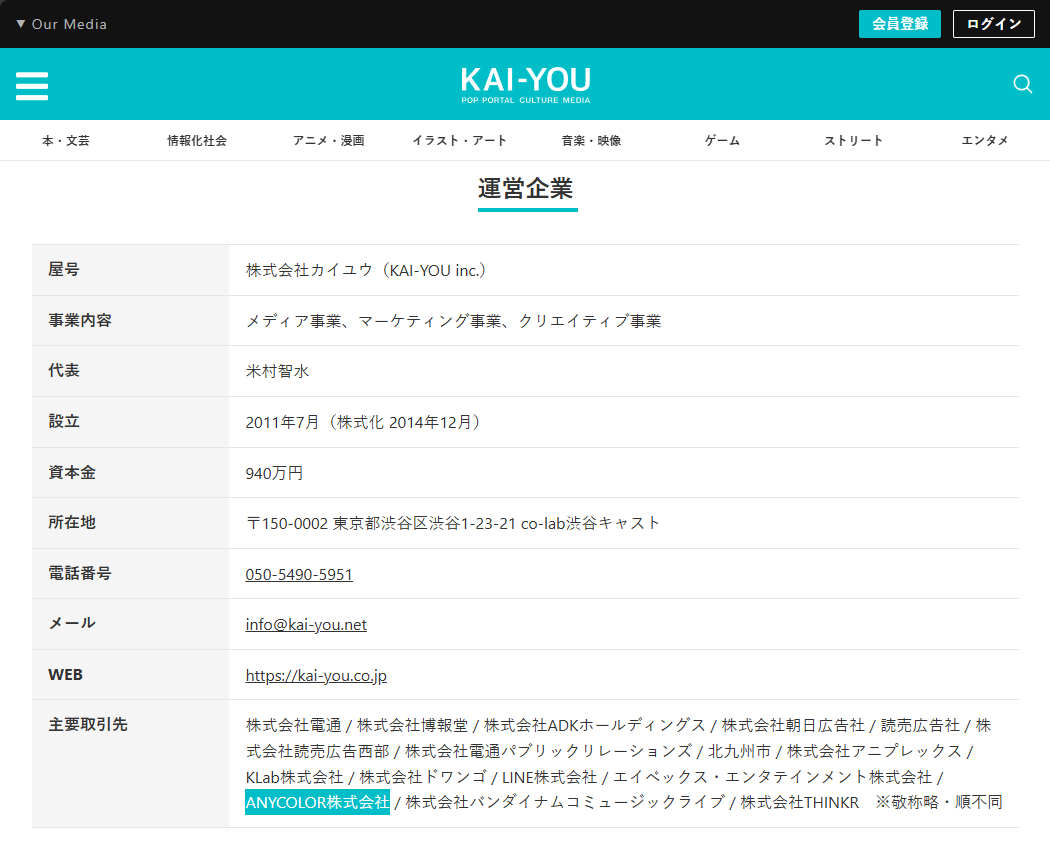This screenshot has width=1050, height=850.
Task: Click the representative name 米村智水
Action: point(277,371)
